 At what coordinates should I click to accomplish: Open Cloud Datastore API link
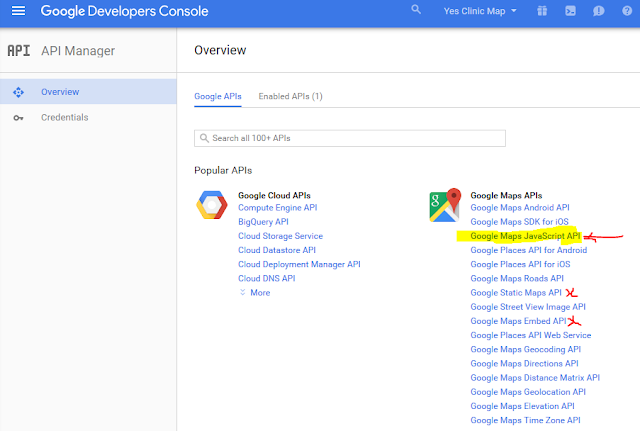(277, 250)
